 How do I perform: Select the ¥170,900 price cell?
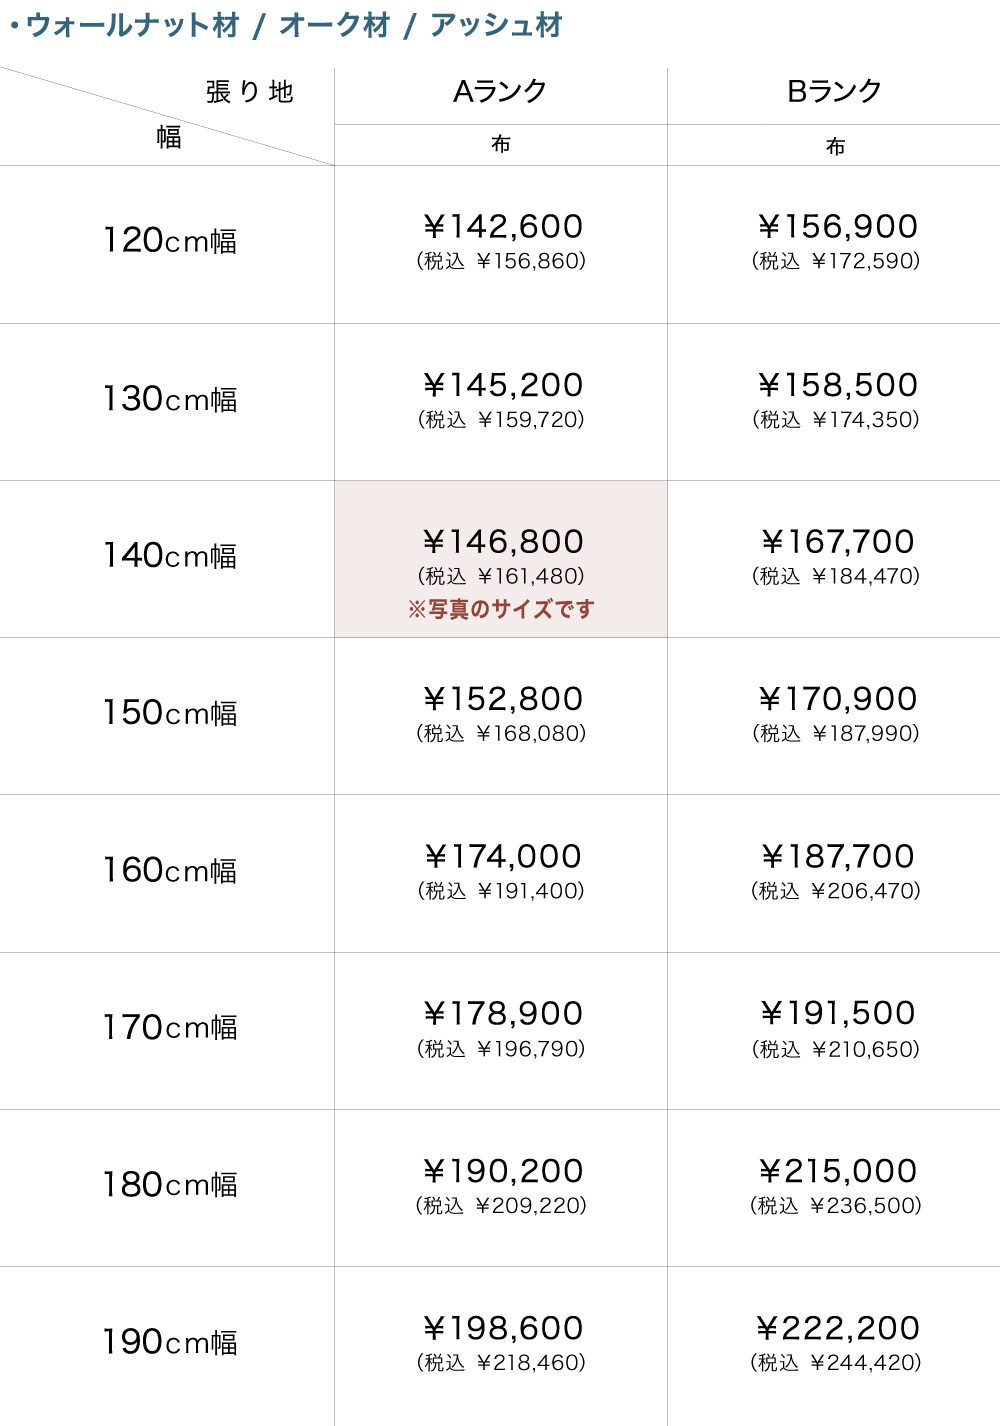click(x=837, y=699)
